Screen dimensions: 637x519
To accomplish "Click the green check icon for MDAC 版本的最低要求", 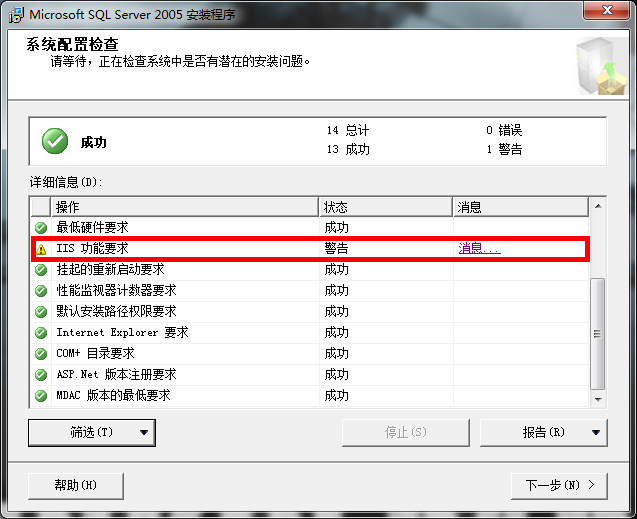I will (41, 396).
